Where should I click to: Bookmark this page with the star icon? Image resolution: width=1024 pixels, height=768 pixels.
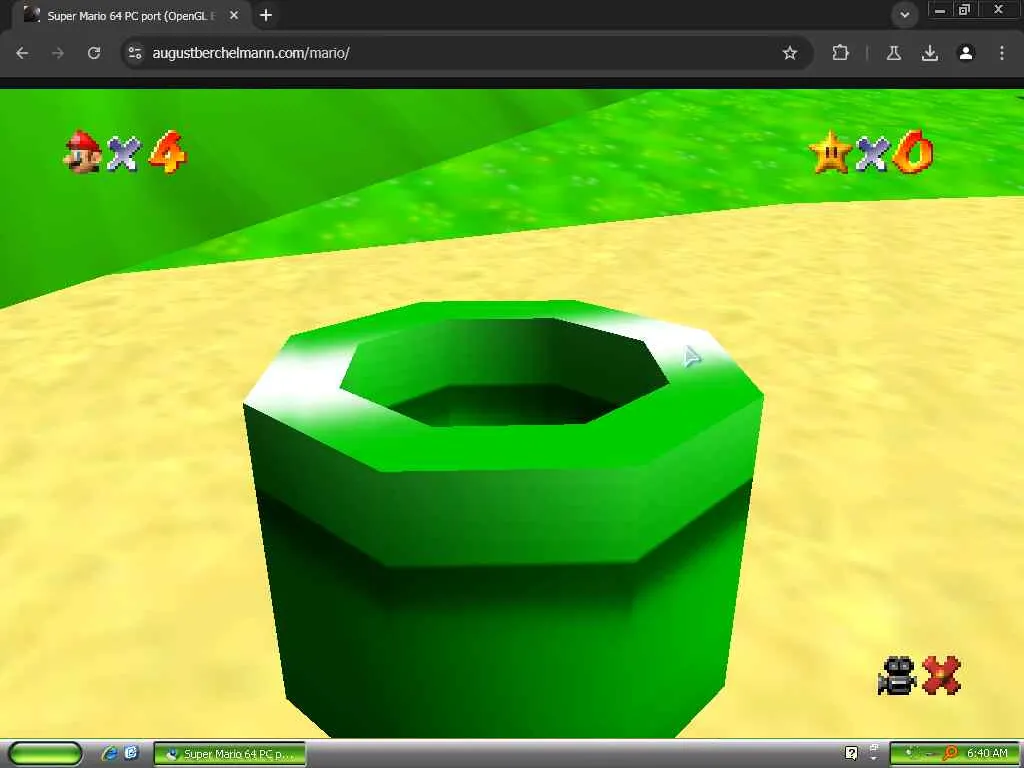pyautogui.click(x=790, y=53)
